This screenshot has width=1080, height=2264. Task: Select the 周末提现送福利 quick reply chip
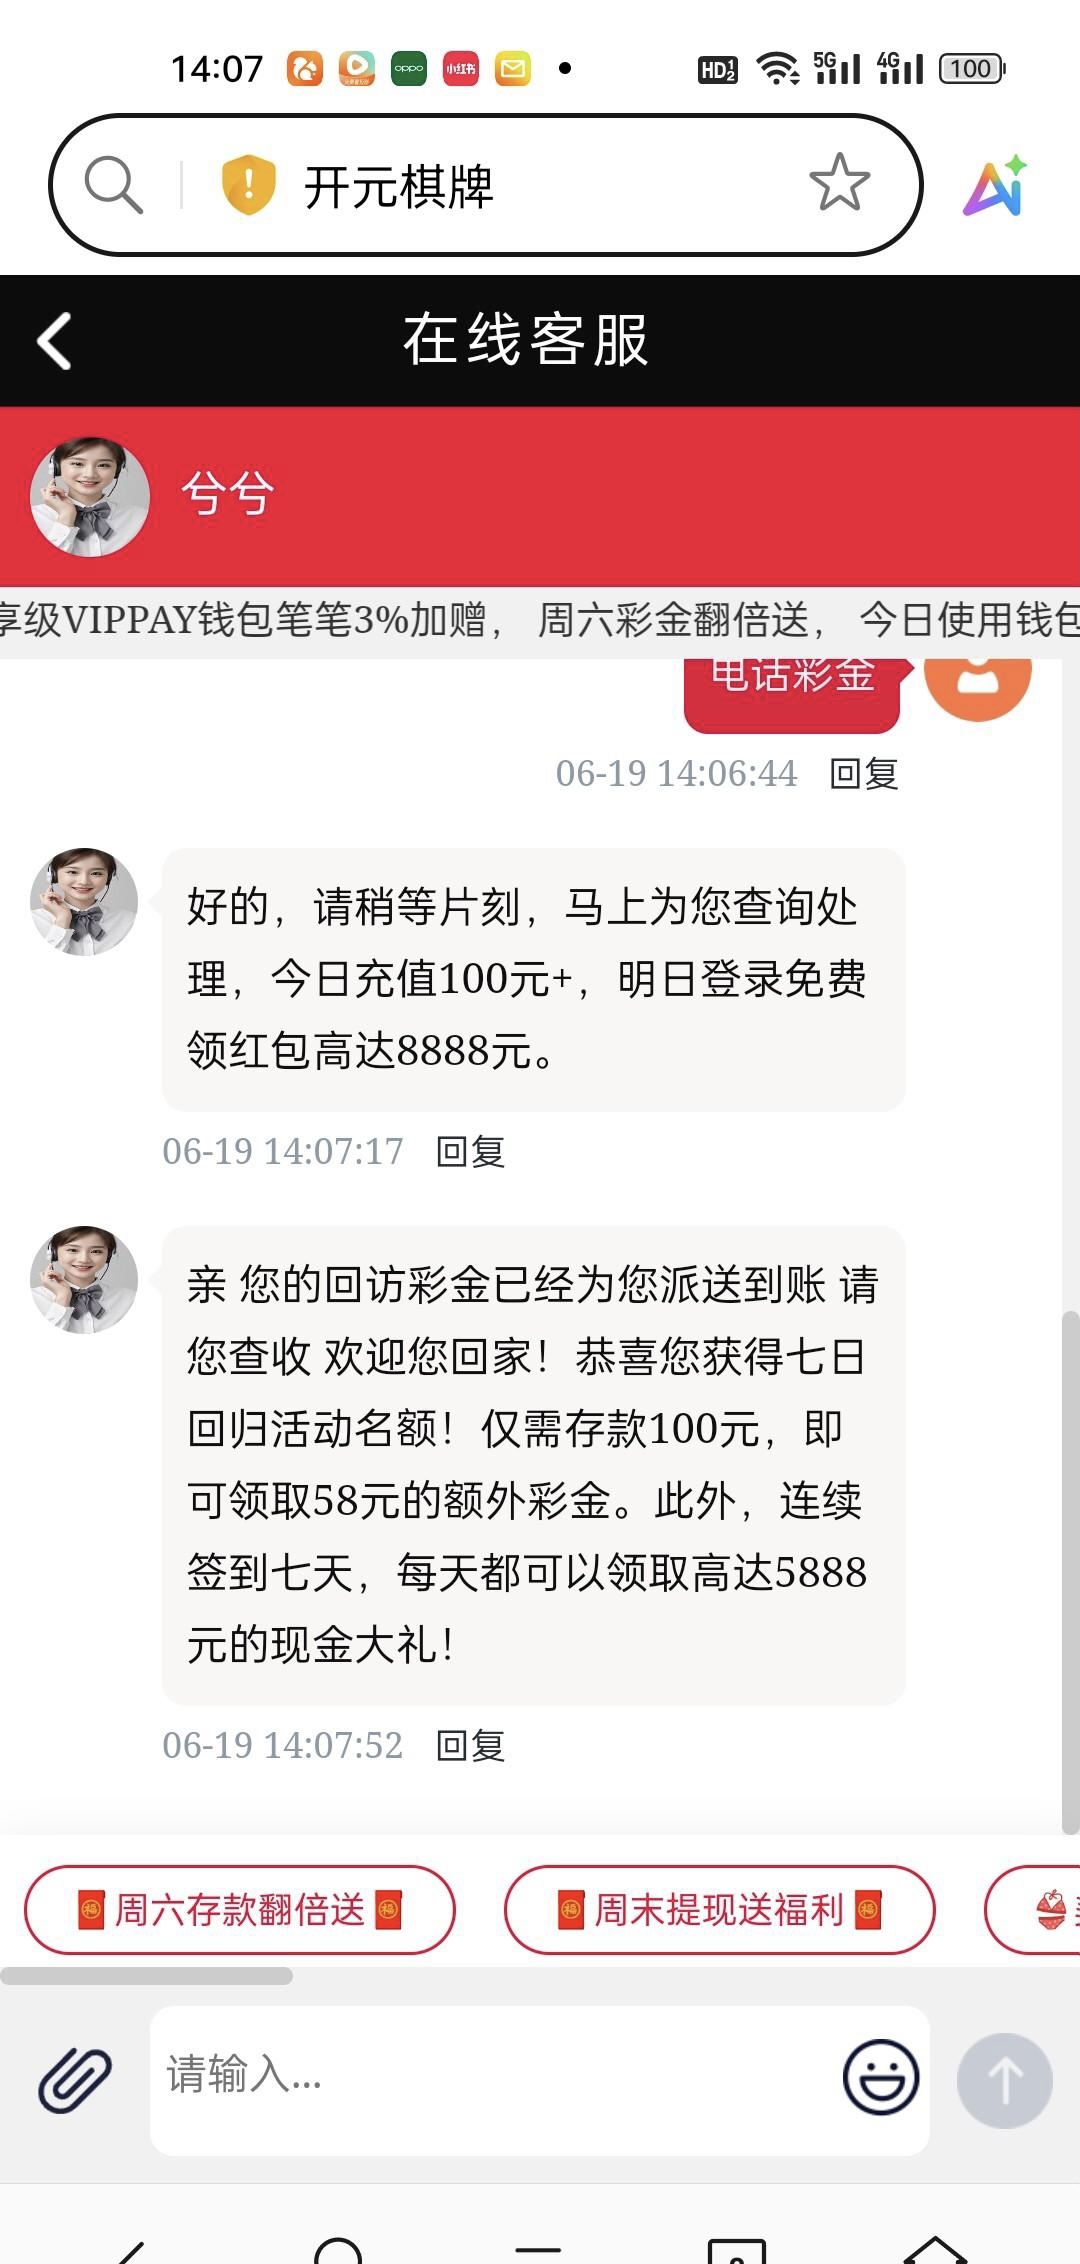click(719, 1909)
